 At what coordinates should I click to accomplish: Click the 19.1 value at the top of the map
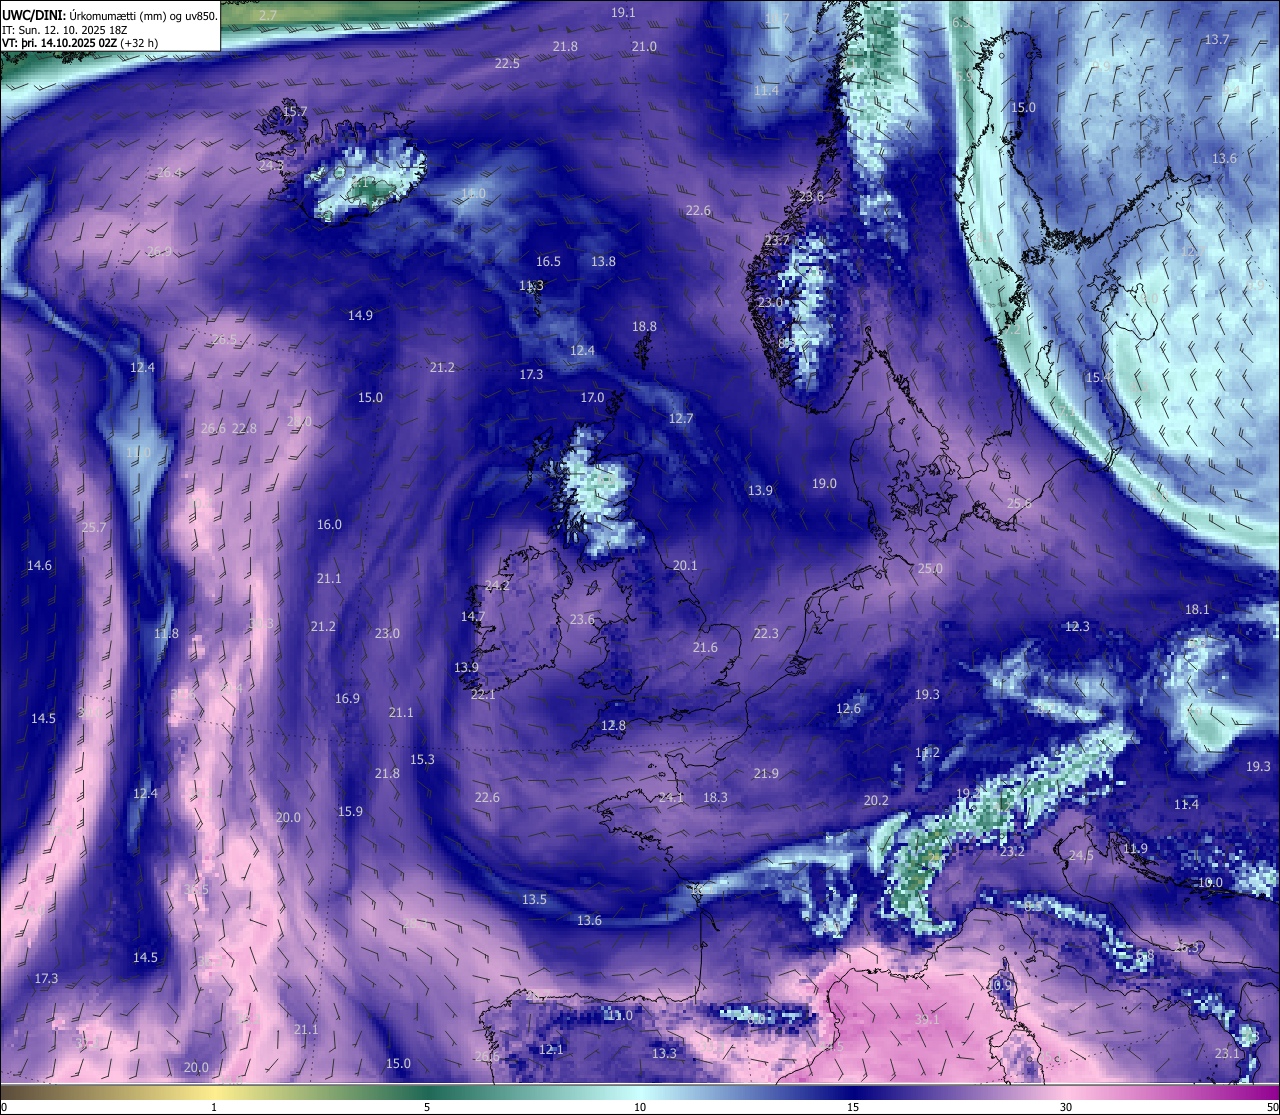point(623,12)
